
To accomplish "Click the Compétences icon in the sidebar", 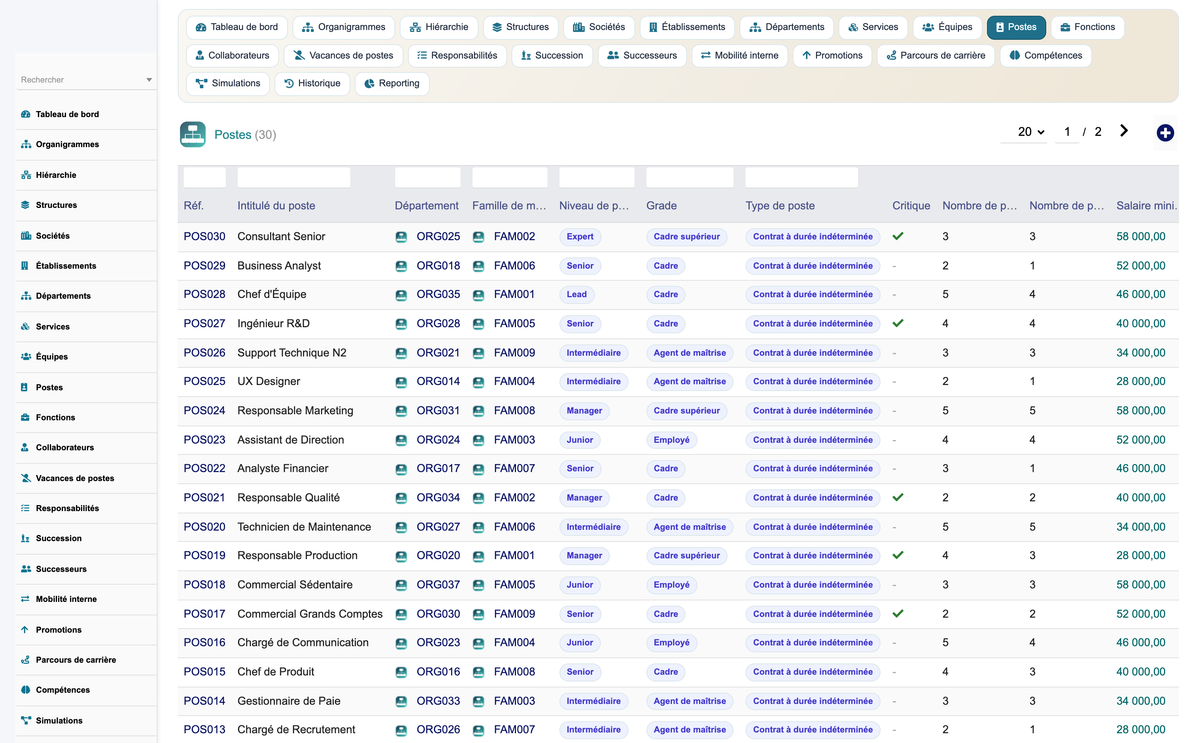I will click(25, 690).
